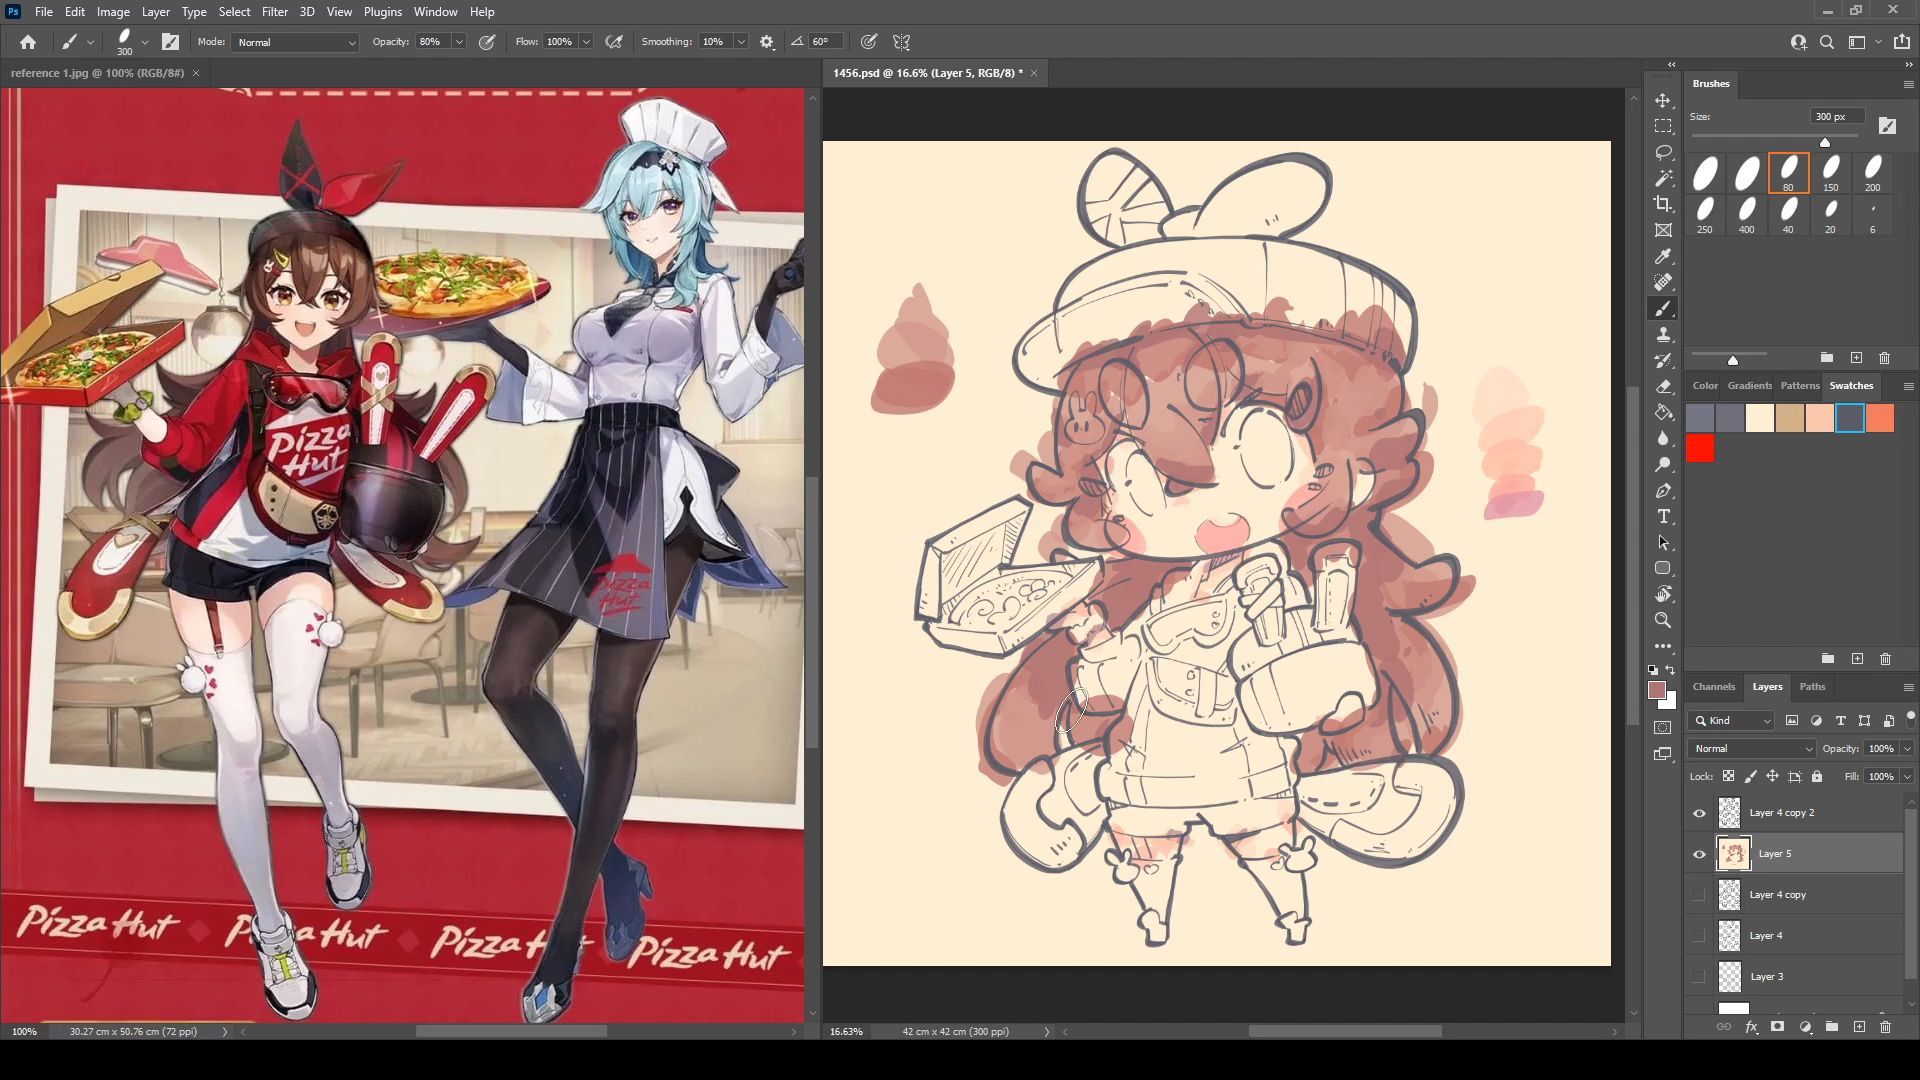The height and width of the screenshot is (1080, 1920).
Task: Open layer Opacity dropdown arrow
Action: (1907, 748)
